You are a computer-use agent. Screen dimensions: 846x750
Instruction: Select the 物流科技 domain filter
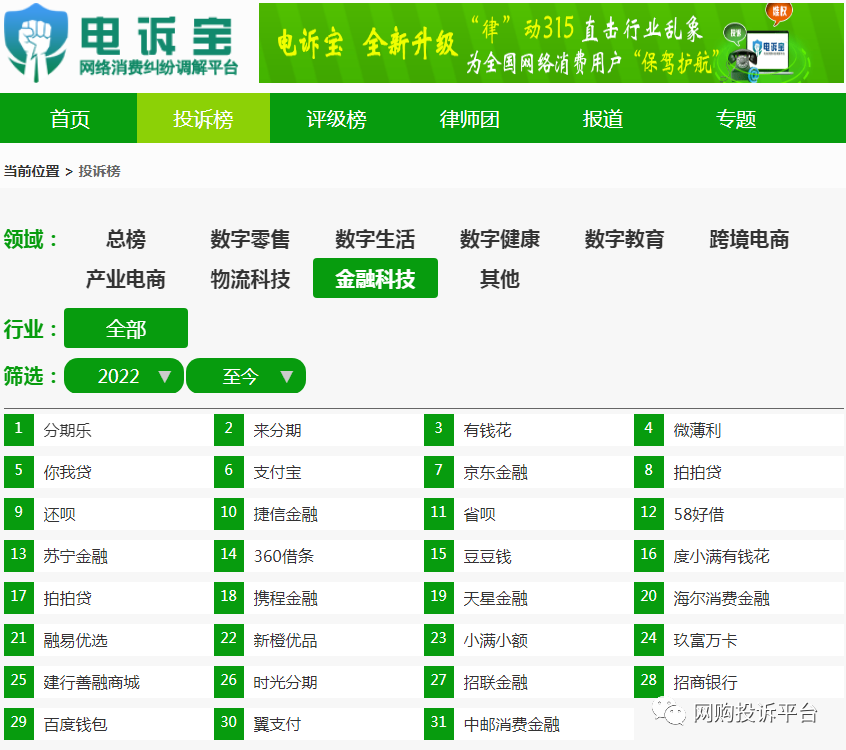(250, 278)
